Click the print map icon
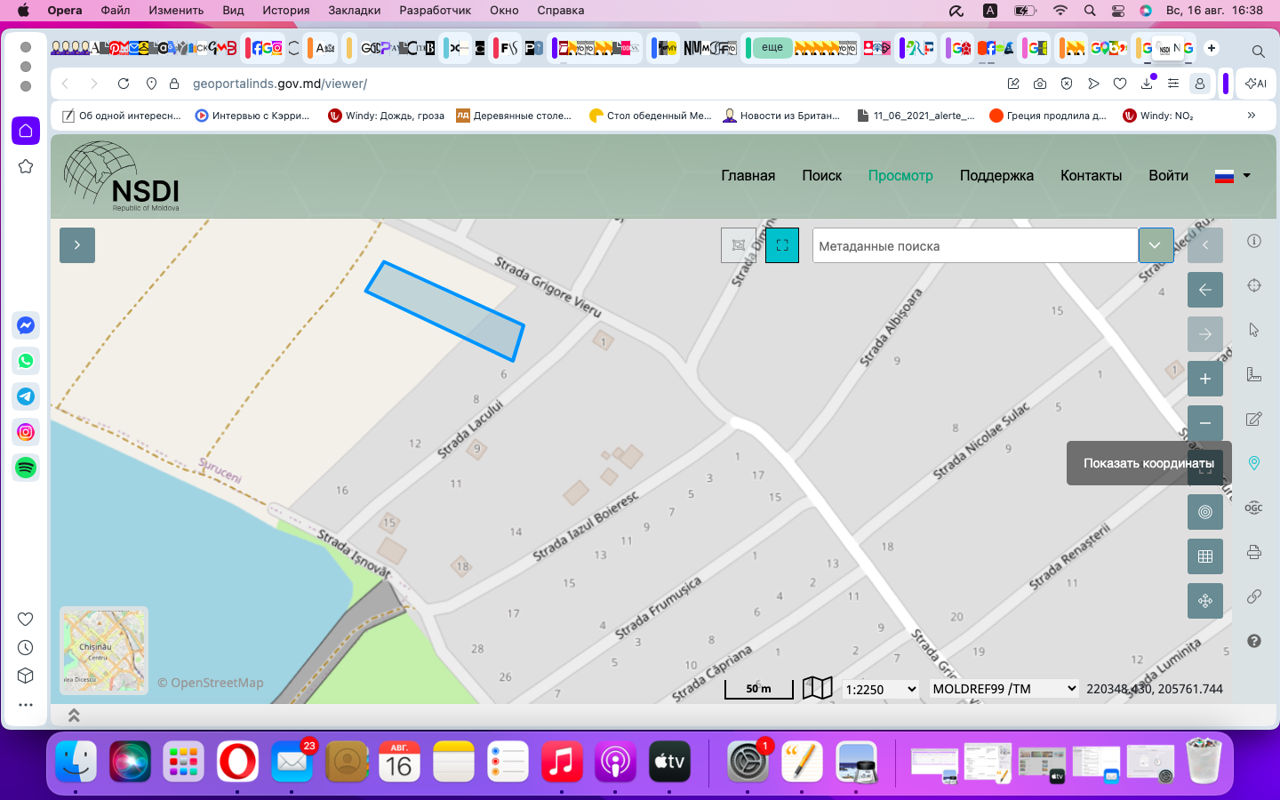The height and width of the screenshot is (800, 1280). click(x=1254, y=552)
